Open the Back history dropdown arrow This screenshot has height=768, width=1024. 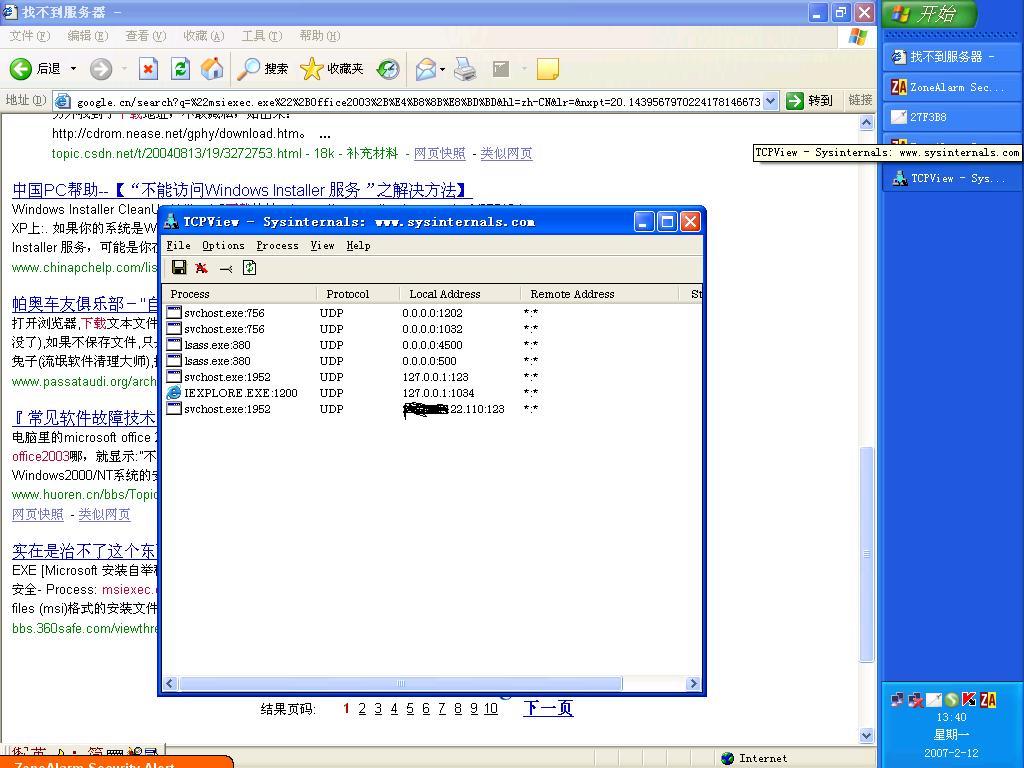[x=73, y=69]
